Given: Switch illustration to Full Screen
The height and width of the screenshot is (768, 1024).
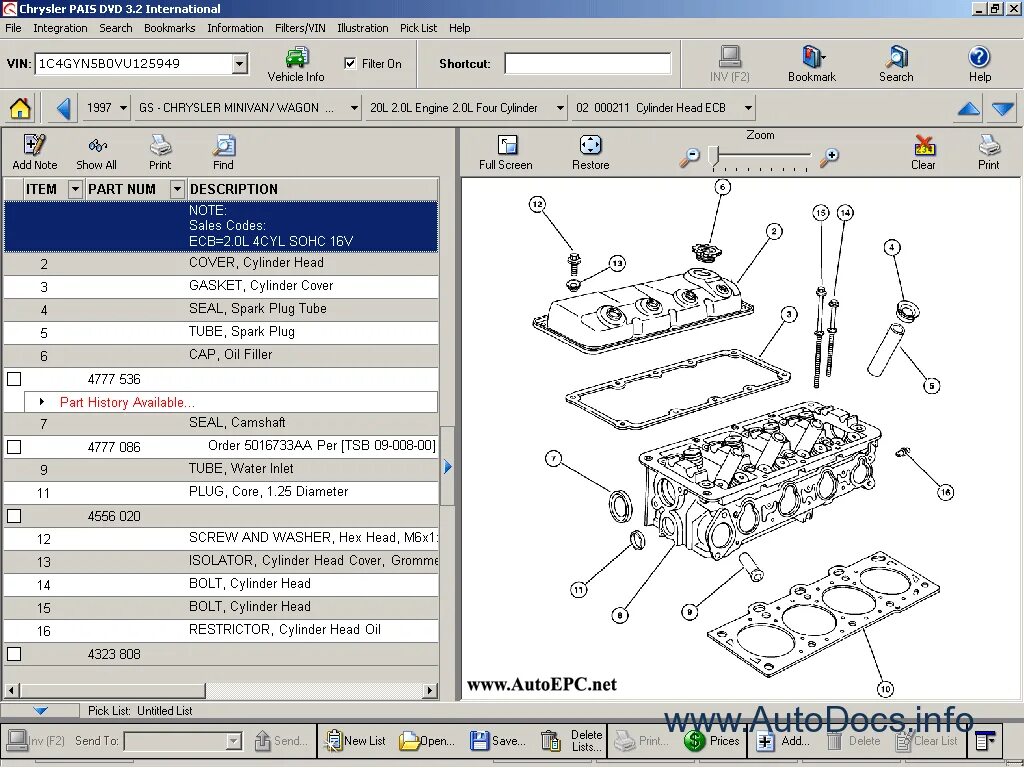Looking at the screenshot, I should coord(506,153).
